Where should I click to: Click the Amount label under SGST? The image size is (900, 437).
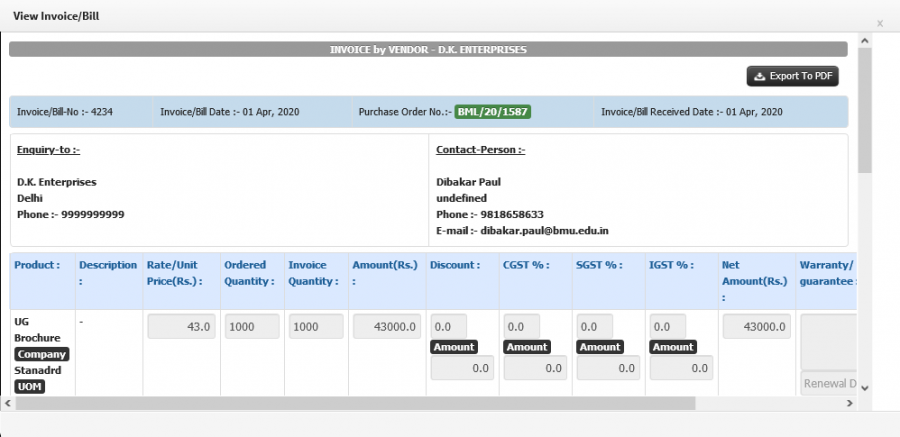point(600,347)
